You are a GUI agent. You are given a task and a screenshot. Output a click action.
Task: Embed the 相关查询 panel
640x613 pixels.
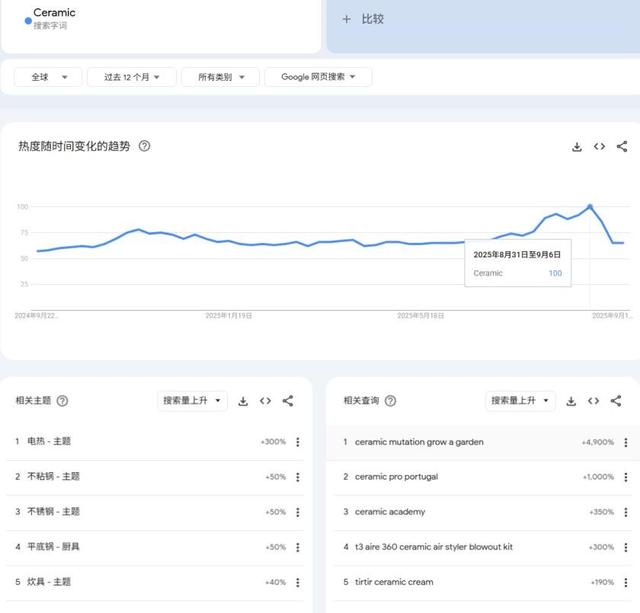[x=593, y=401]
